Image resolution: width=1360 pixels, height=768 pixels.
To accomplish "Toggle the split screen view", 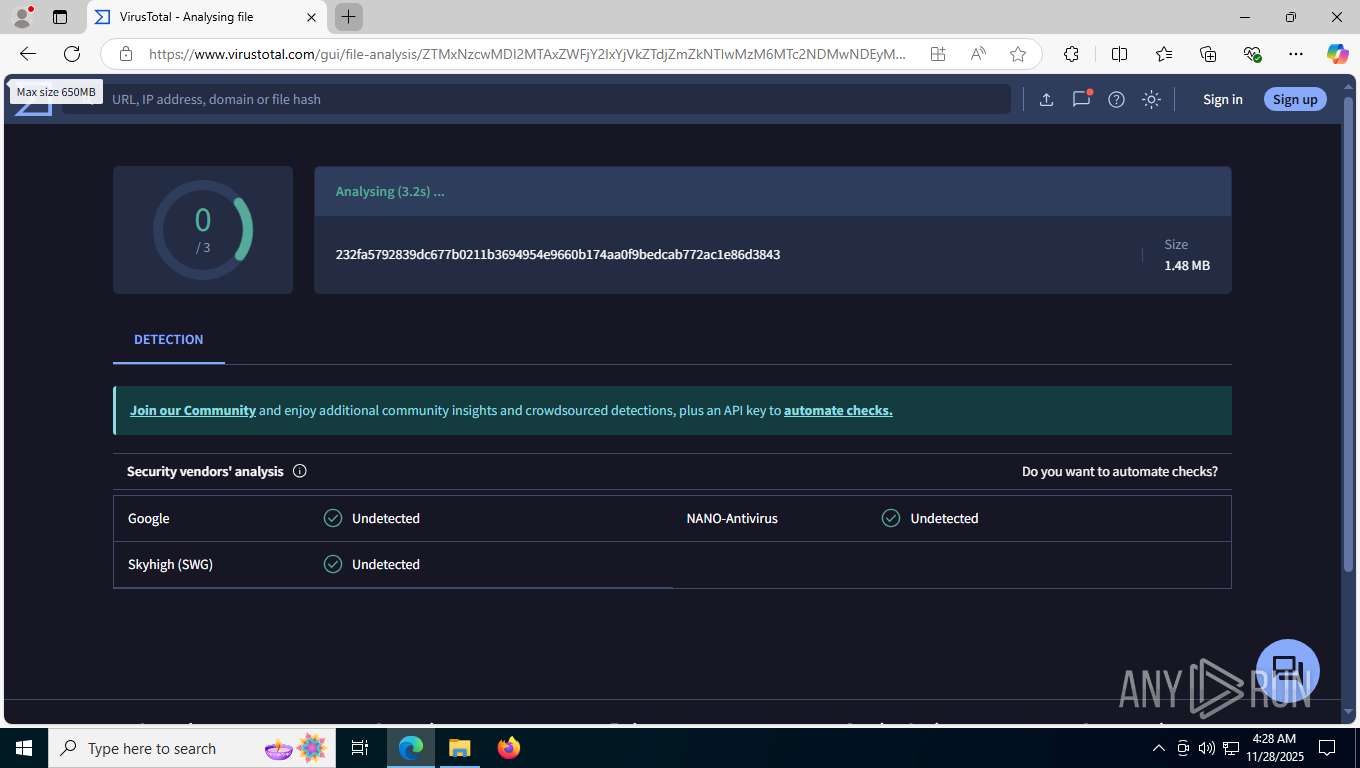I will tap(1120, 54).
